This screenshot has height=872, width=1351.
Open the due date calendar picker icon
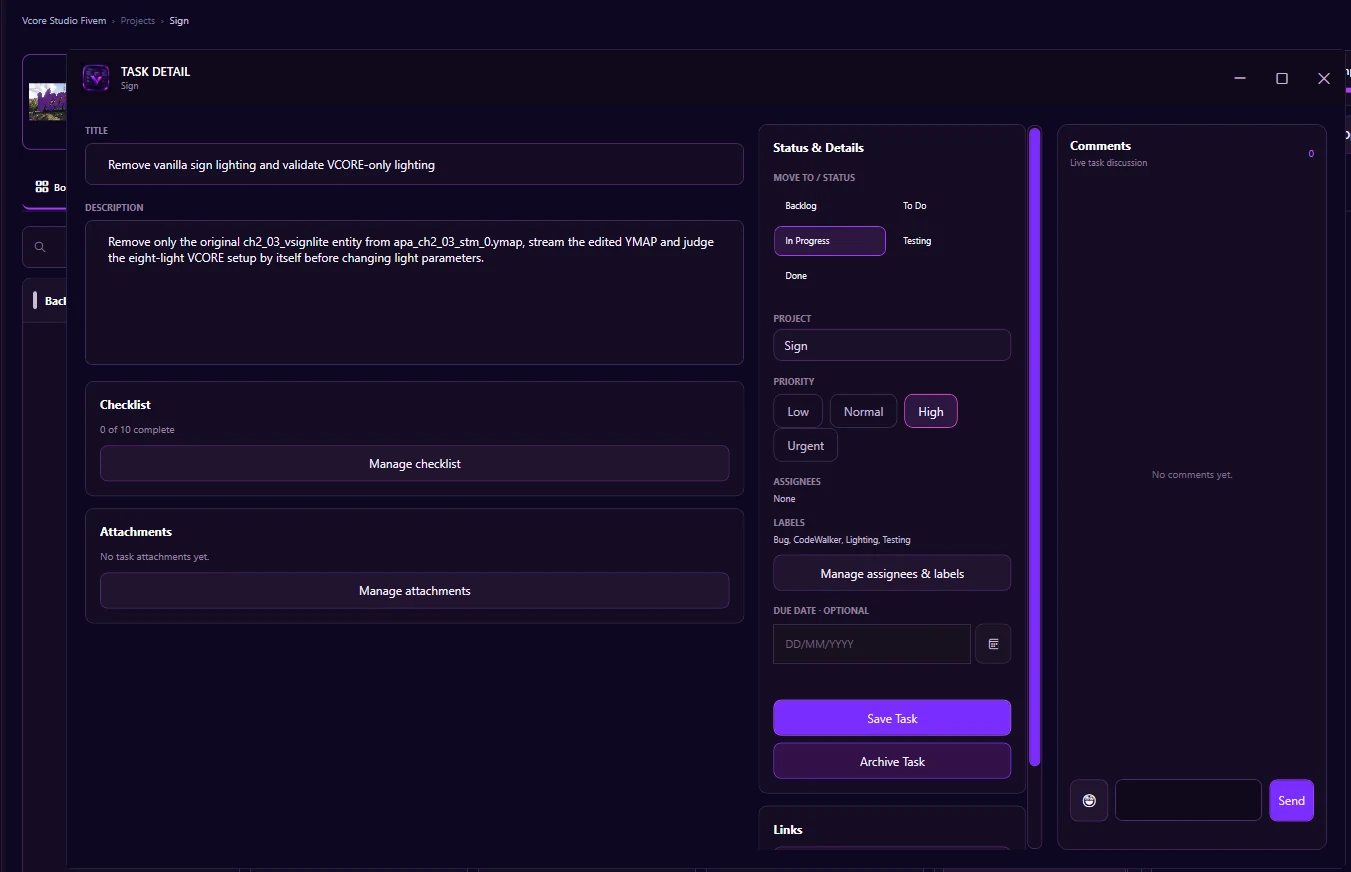click(993, 644)
